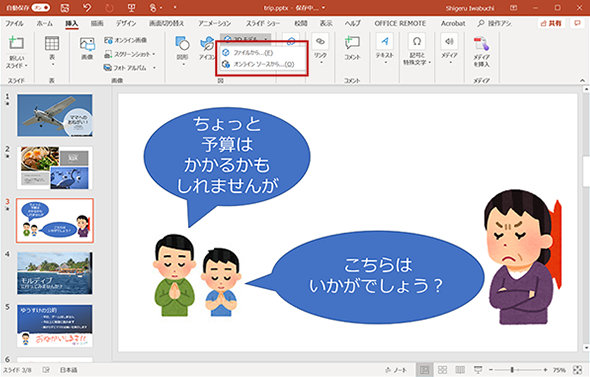Click the zoom in plus button

pos(545,370)
